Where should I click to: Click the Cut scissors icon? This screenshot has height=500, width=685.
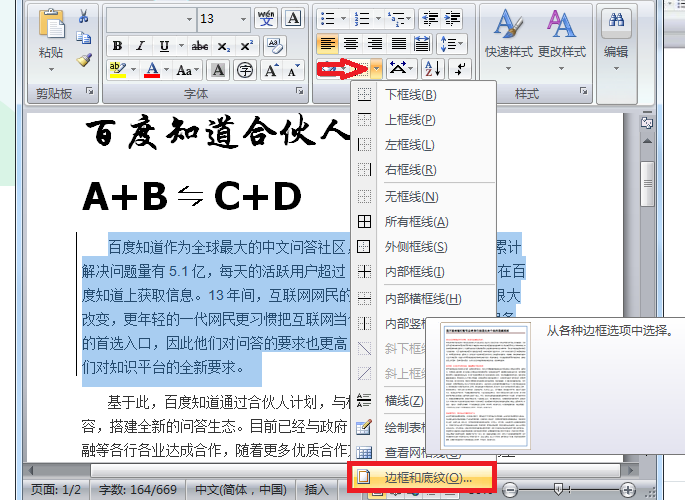tap(83, 17)
